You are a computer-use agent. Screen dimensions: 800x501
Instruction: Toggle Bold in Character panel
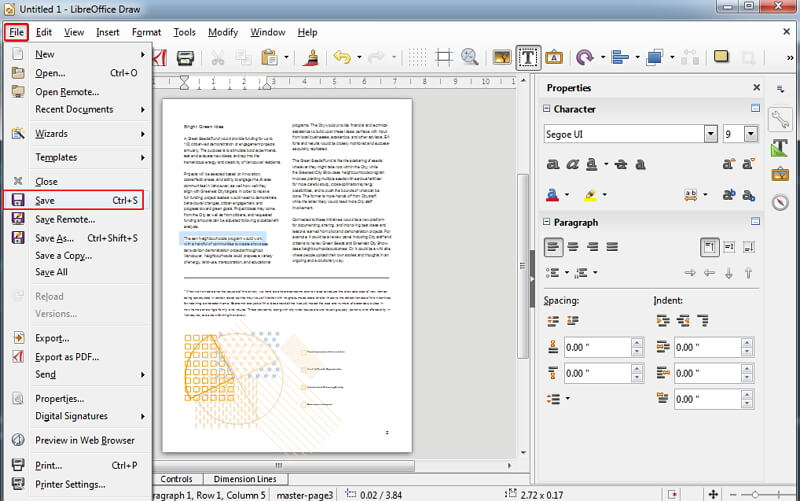(553, 164)
